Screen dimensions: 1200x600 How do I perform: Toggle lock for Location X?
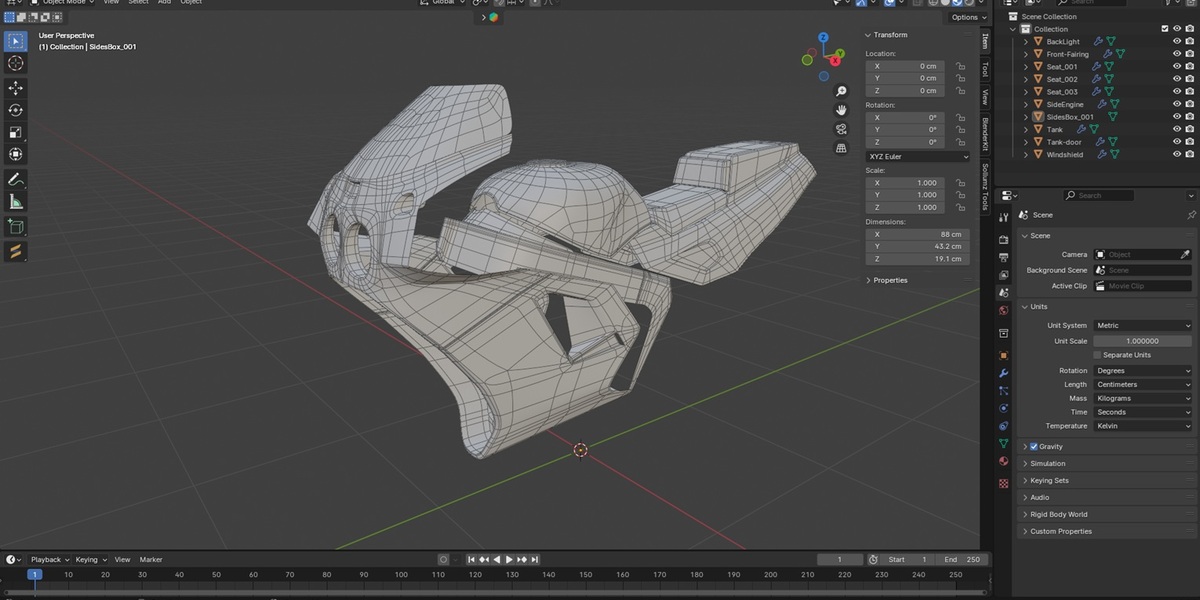pyautogui.click(x=960, y=66)
